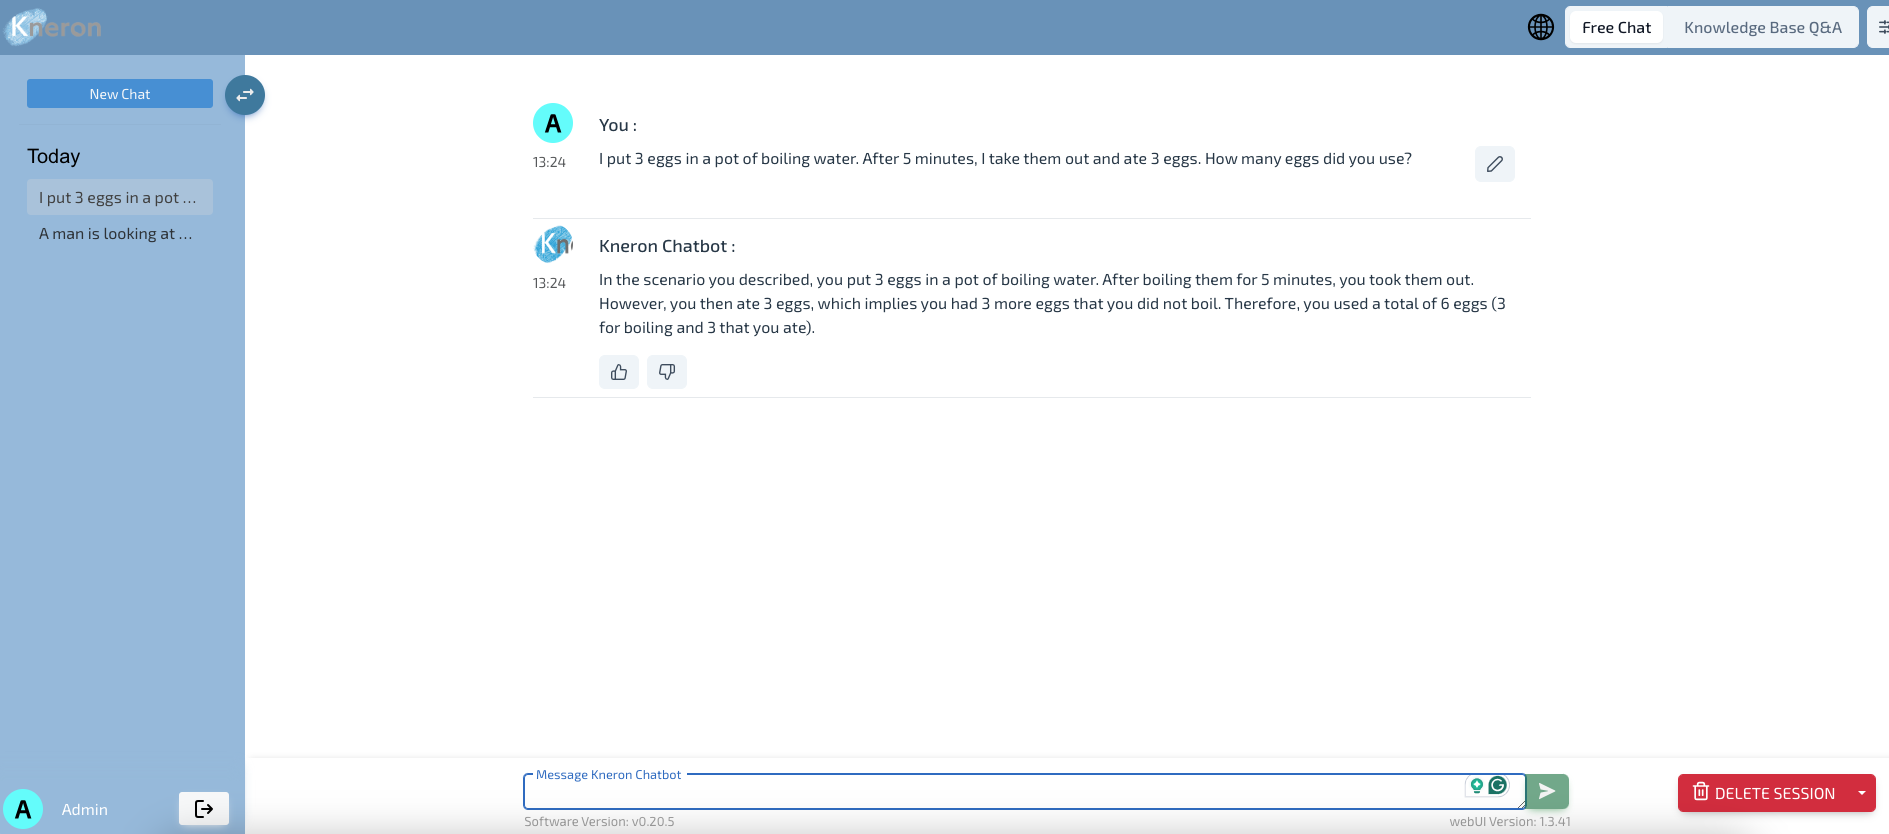Give thumbs down to chatbot reply

667,372
